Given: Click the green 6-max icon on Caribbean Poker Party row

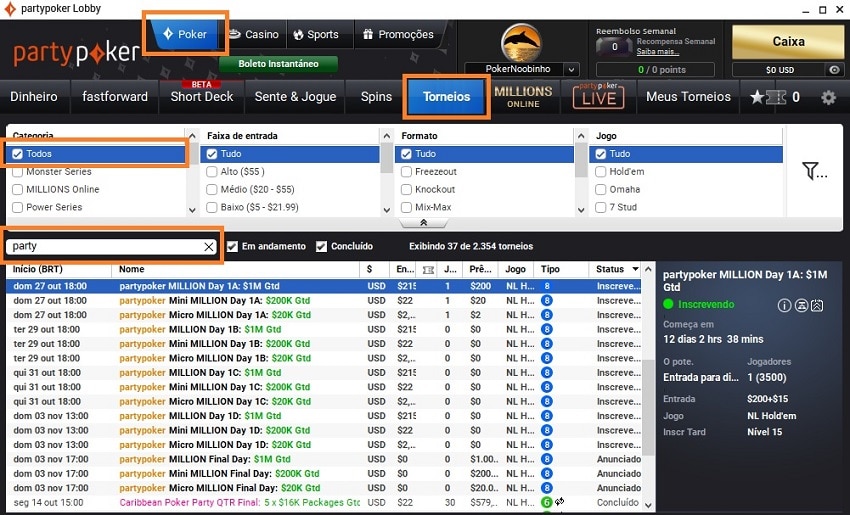Looking at the screenshot, I should click(546, 503).
